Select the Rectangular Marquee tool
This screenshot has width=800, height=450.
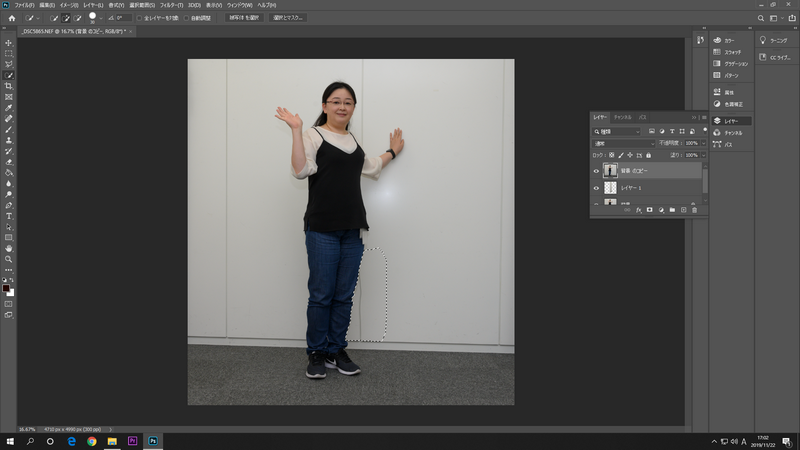pyautogui.click(x=9, y=54)
